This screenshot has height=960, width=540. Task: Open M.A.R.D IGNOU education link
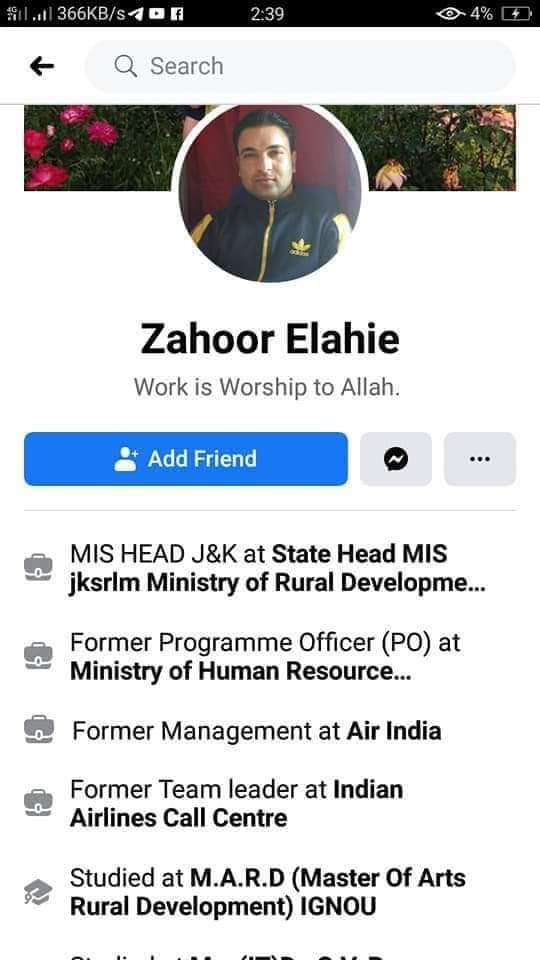(268, 892)
